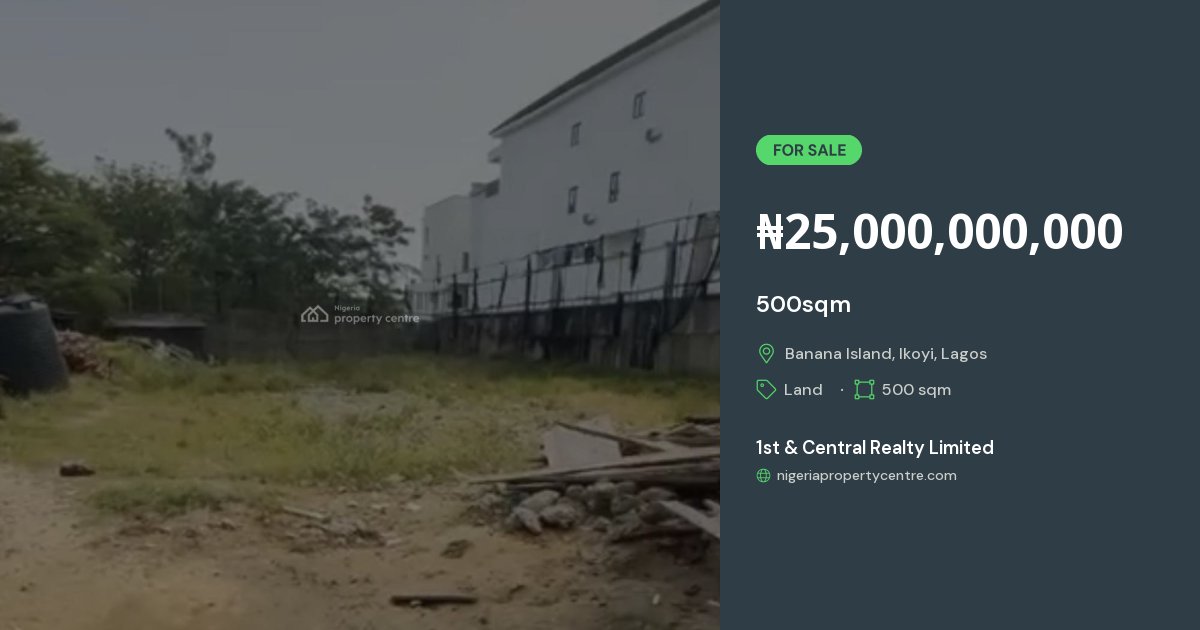Image resolution: width=1200 pixels, height=630 pixels.
Task: Open 1st & Central Realty Limited agent
Action: pos(875,447)
